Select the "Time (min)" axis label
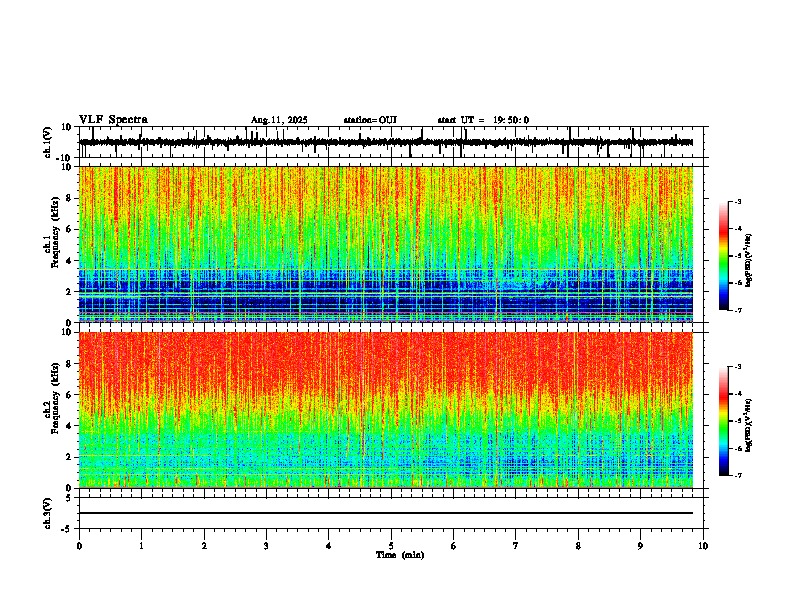This screenshot has height=612, width=792. 400,555
